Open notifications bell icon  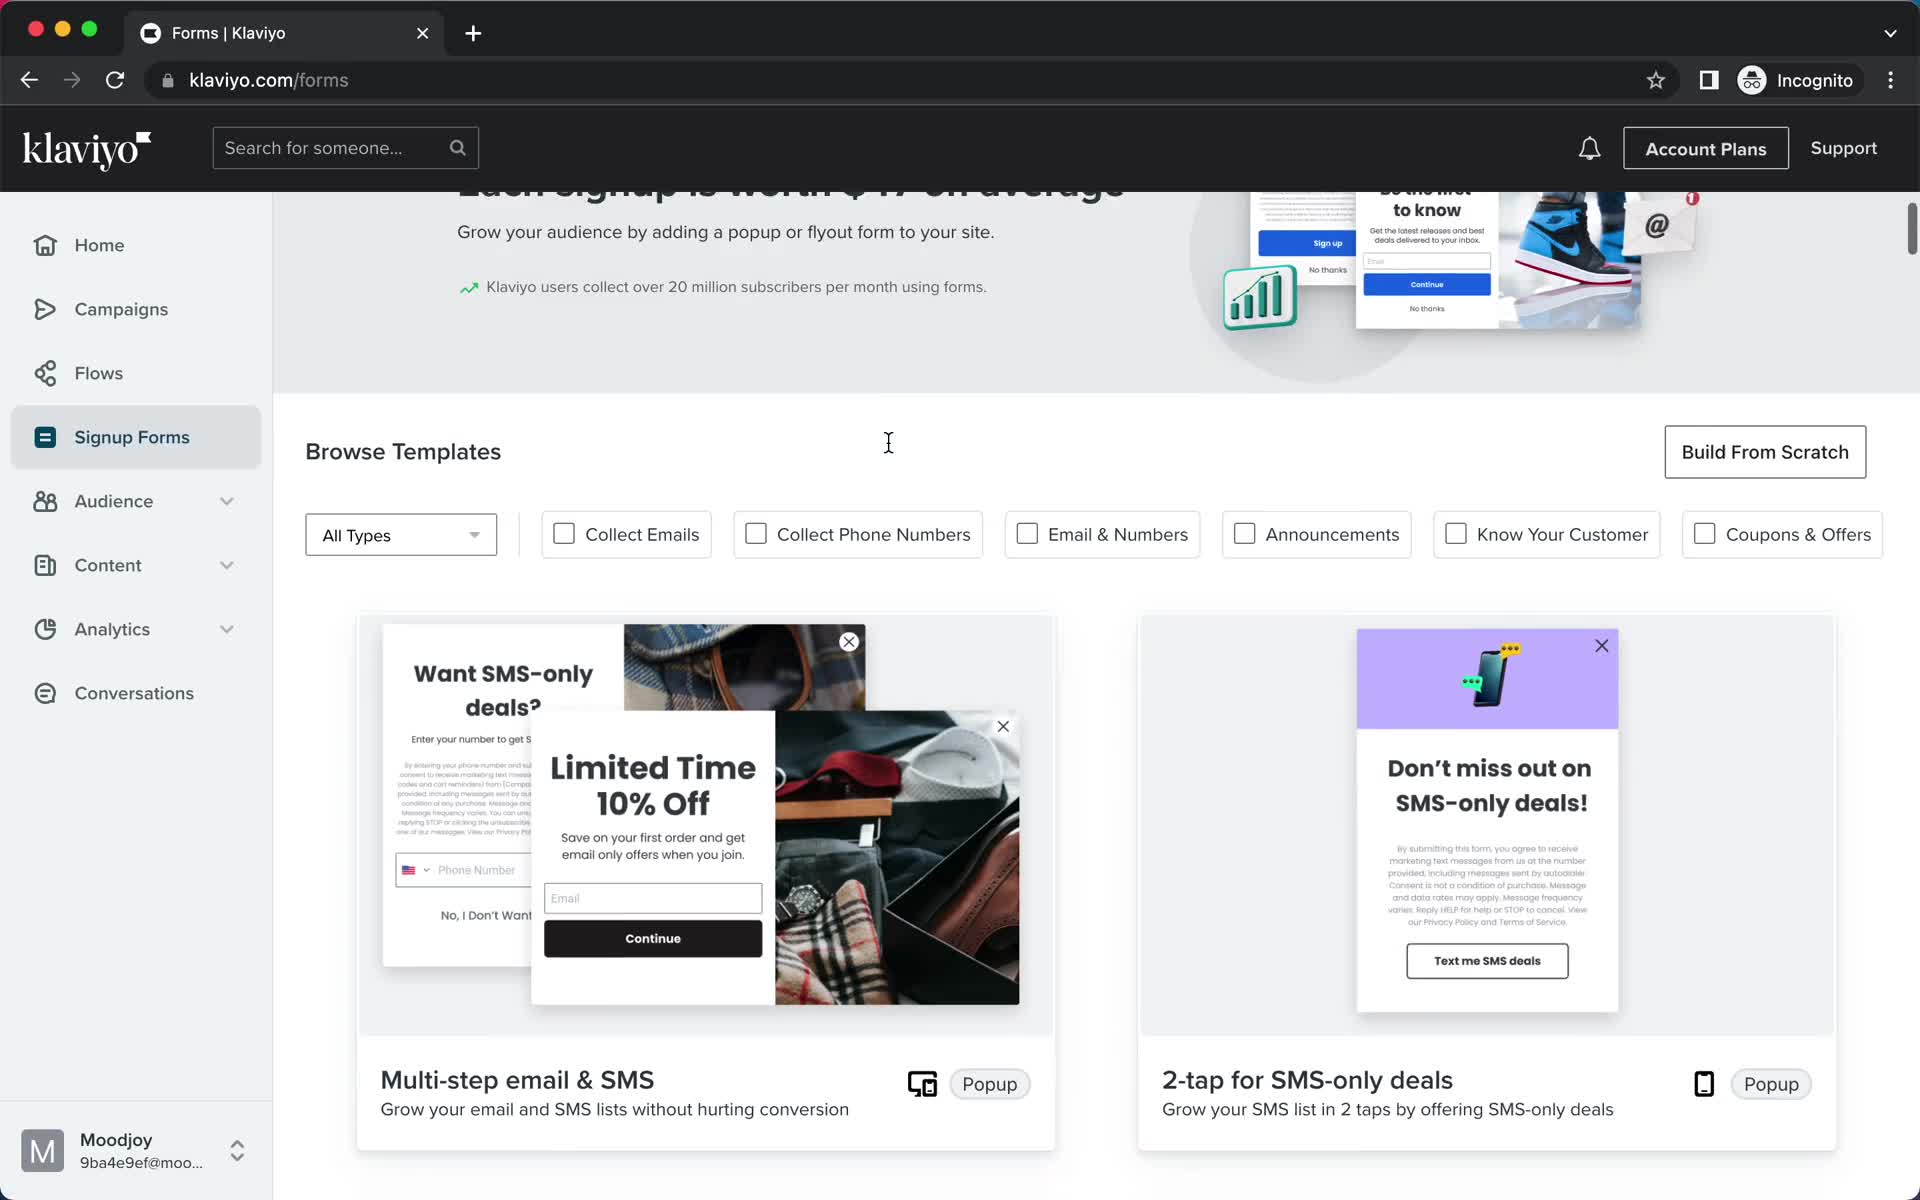tap(1589, 148)
